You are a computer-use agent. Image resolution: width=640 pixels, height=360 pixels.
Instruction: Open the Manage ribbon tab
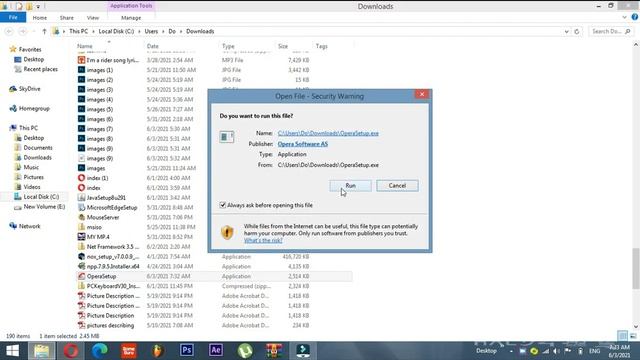point(131,18)
